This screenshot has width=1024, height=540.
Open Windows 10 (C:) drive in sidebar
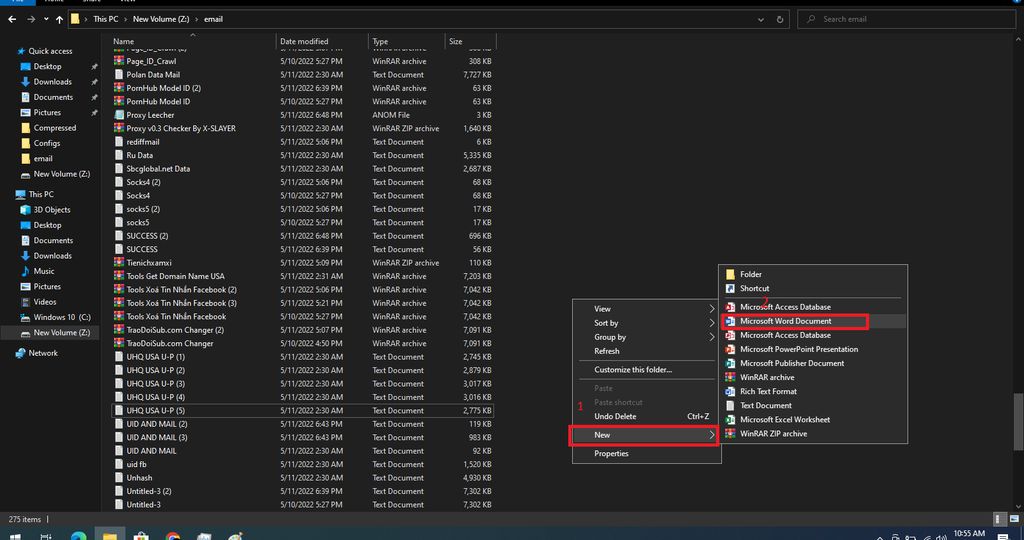(x=62, y=317)
